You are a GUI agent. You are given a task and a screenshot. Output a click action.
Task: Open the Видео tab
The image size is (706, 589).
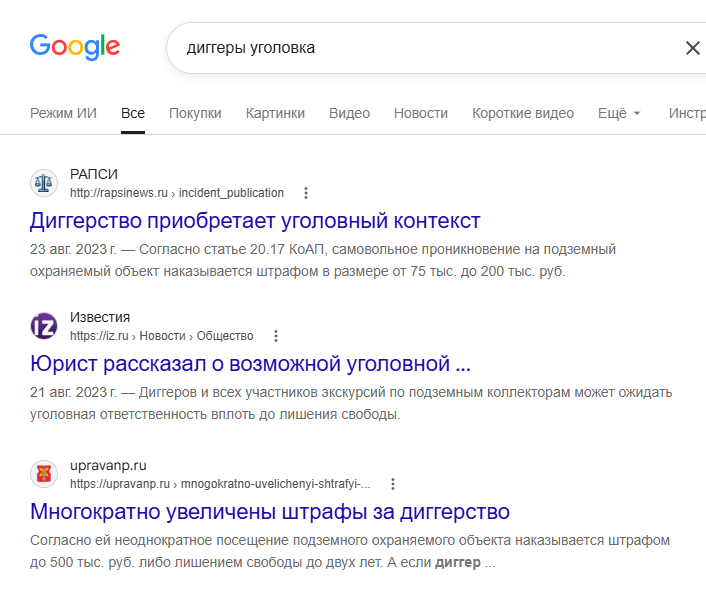(x=349, y=113)
